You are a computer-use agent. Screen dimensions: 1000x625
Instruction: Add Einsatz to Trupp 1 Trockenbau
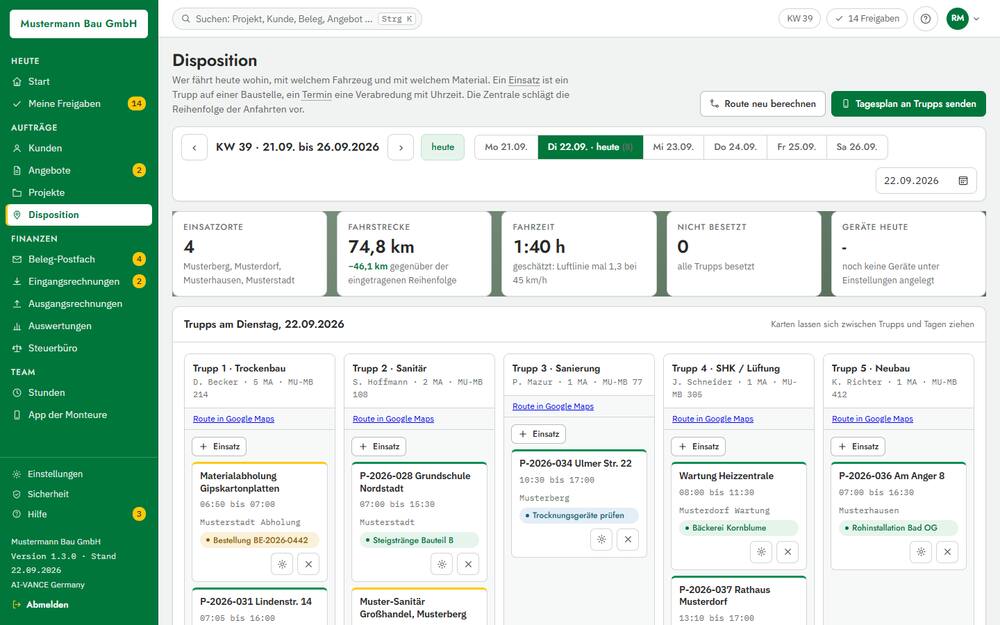click(x=219, y=446)
